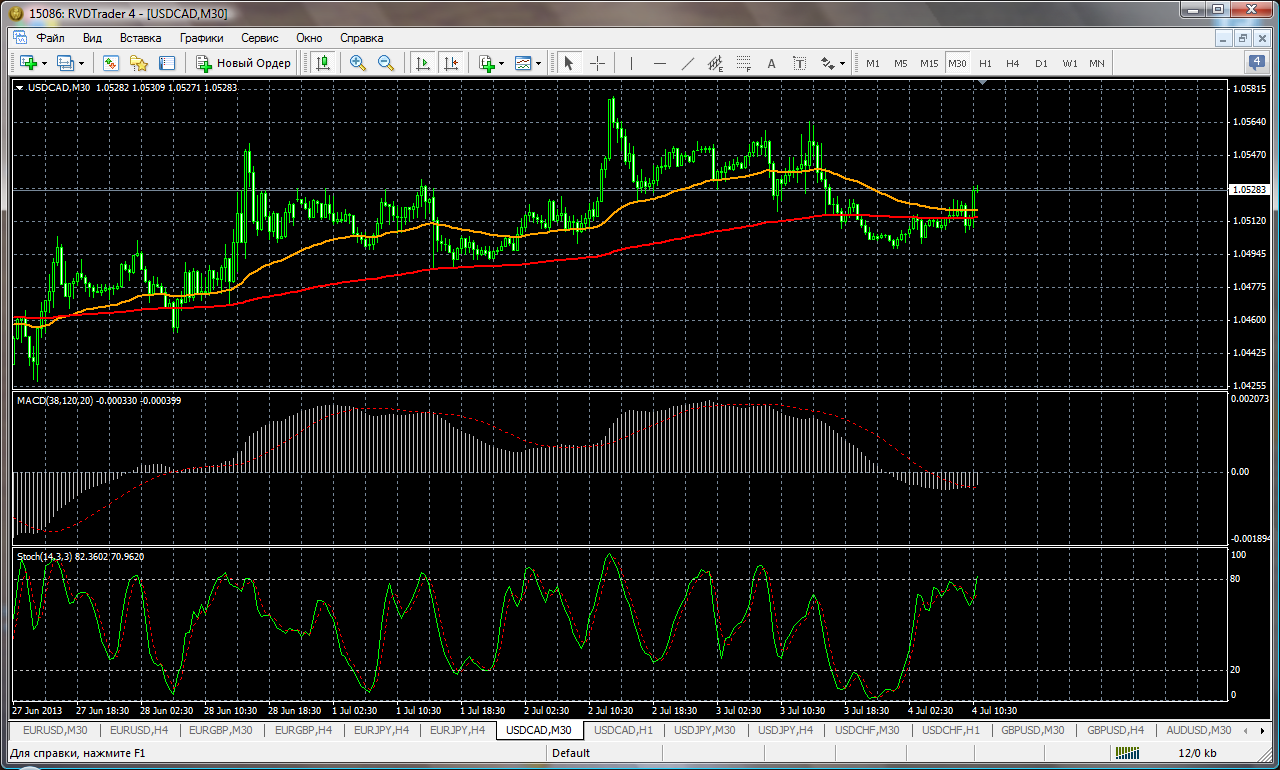The image size is (1280, 770).
Task: Expand the indicators list dropdown
Action: (501, 63)
